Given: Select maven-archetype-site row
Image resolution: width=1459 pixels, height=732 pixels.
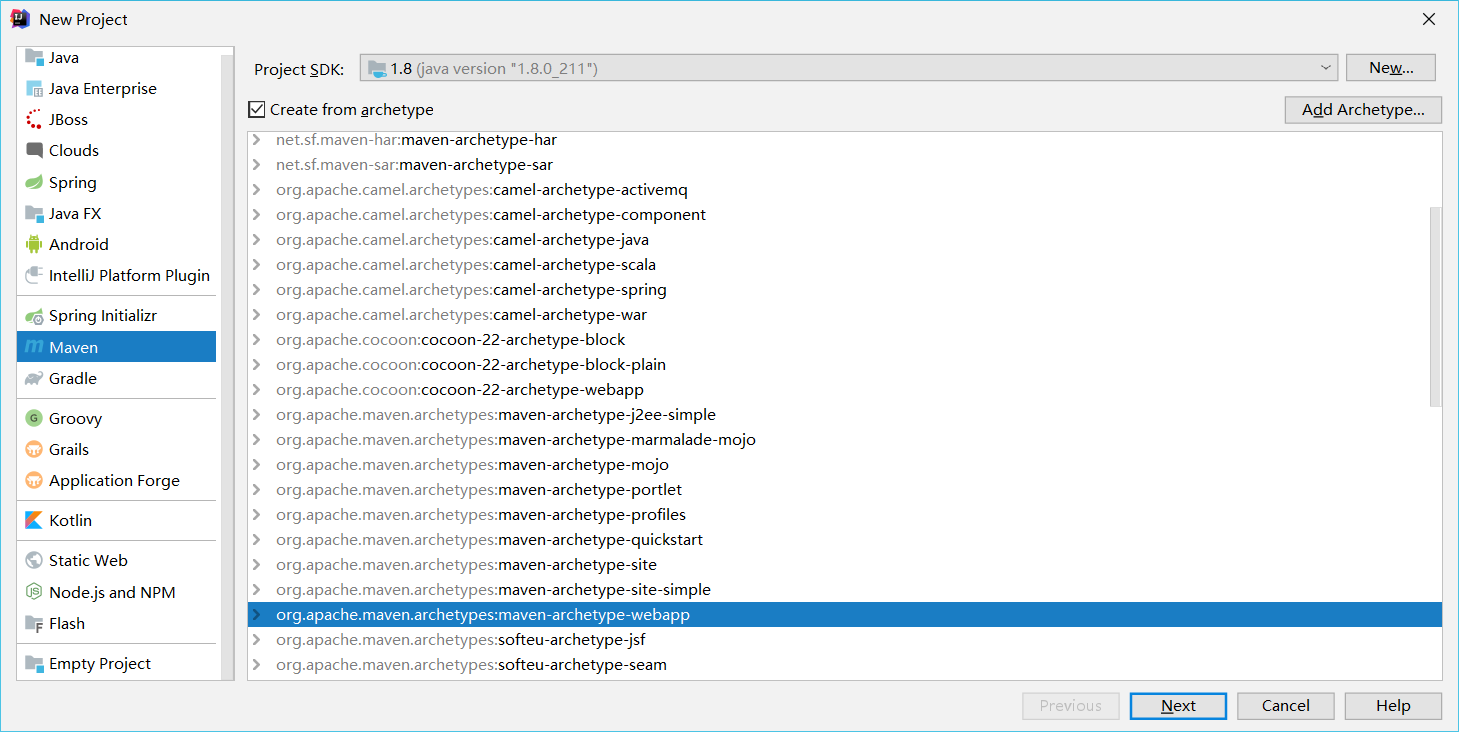Looking at the screenshot, I should pos(845,565).
